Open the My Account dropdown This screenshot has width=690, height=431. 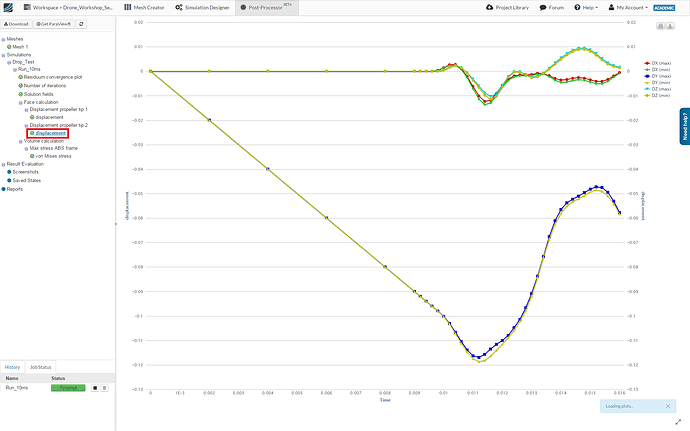coord(628,7)
